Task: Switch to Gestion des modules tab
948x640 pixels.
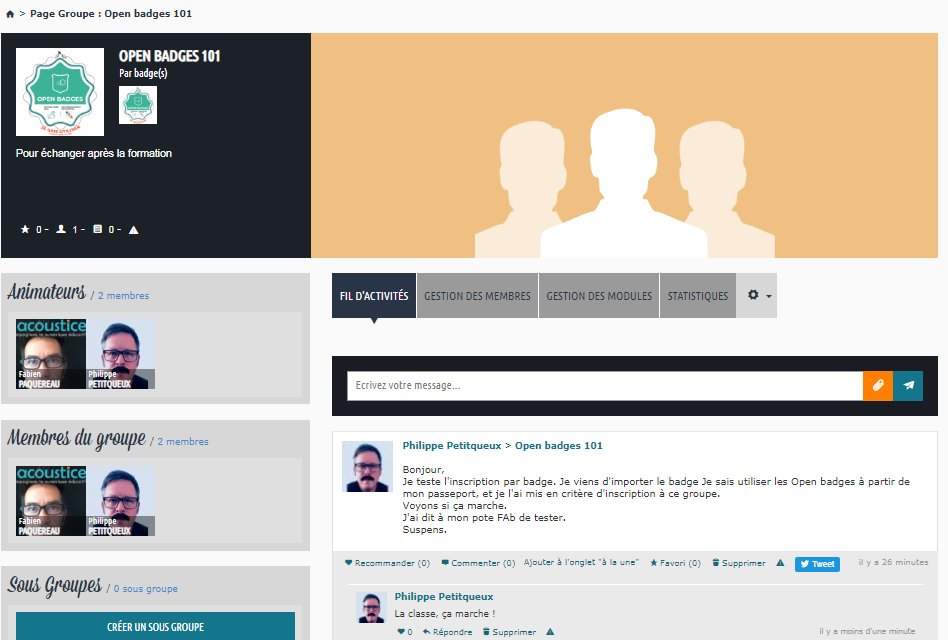Action: pos(599,296)
